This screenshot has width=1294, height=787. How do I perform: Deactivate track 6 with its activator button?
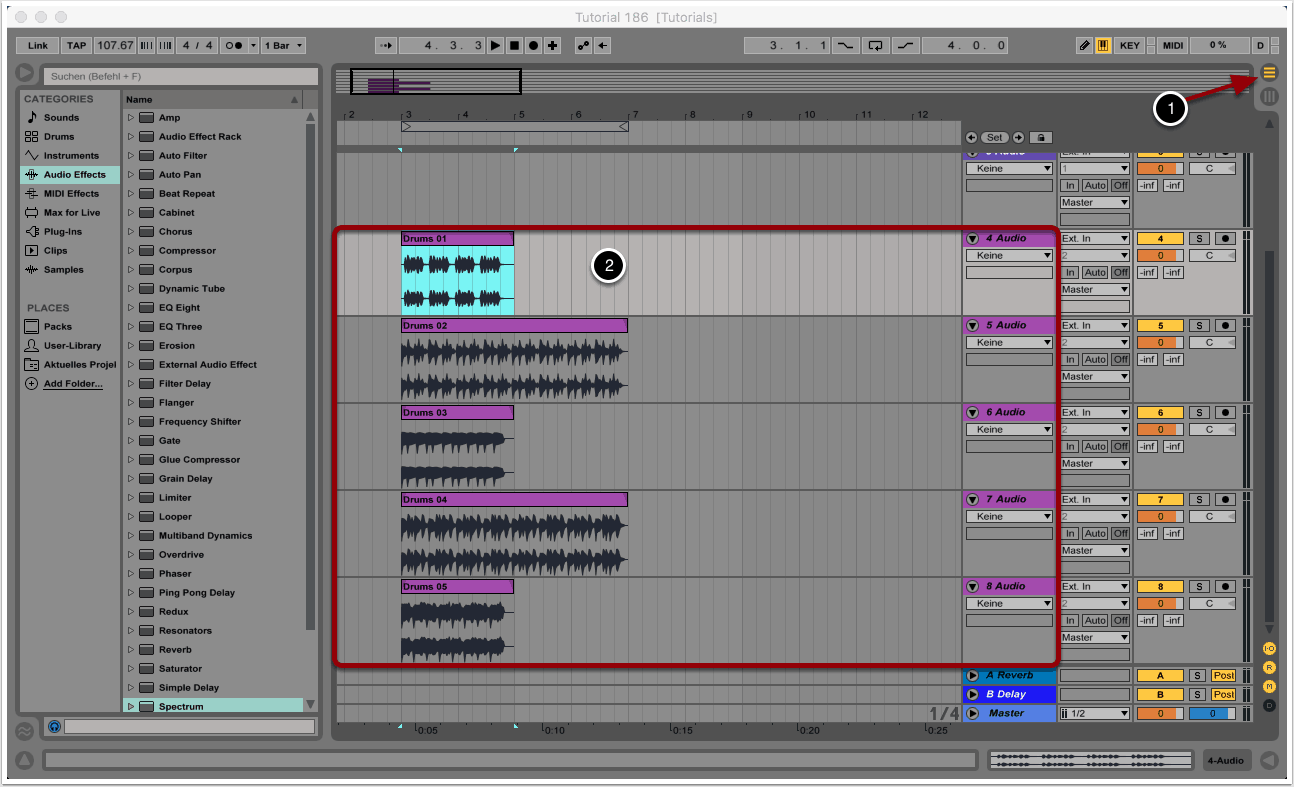click(x=1159, y=413)
